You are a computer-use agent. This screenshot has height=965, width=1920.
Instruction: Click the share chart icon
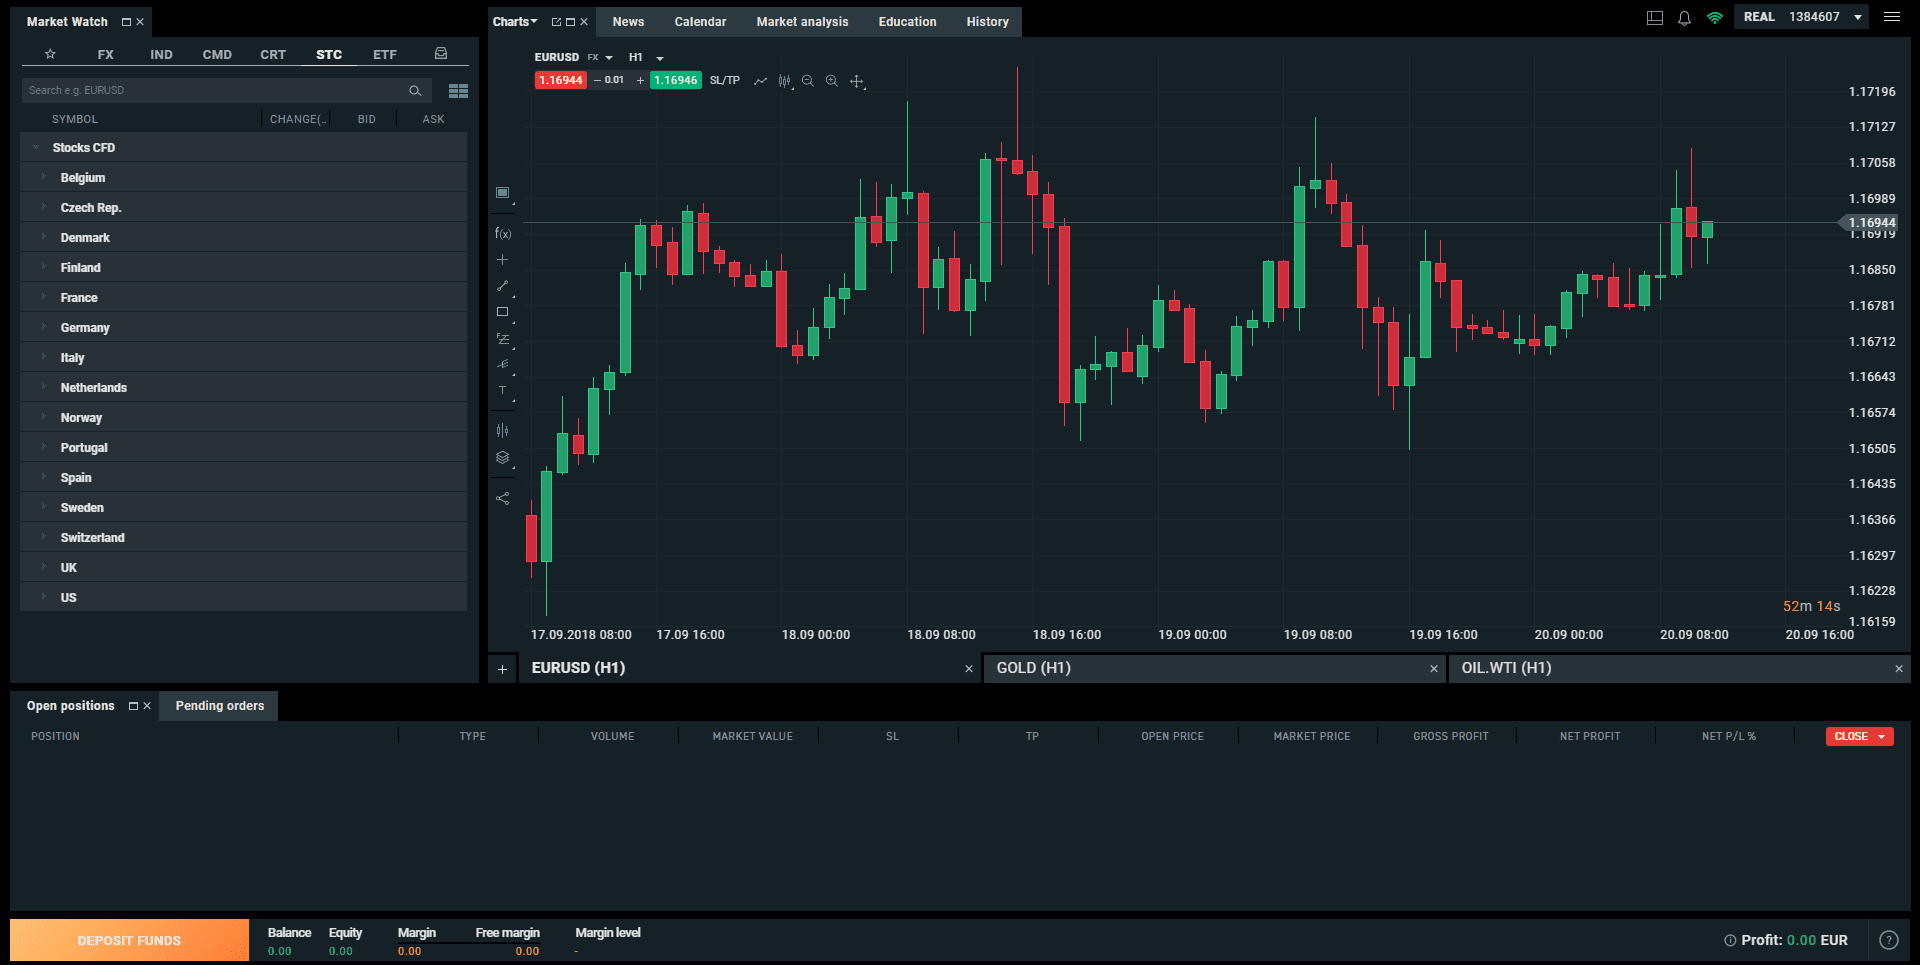503,498
